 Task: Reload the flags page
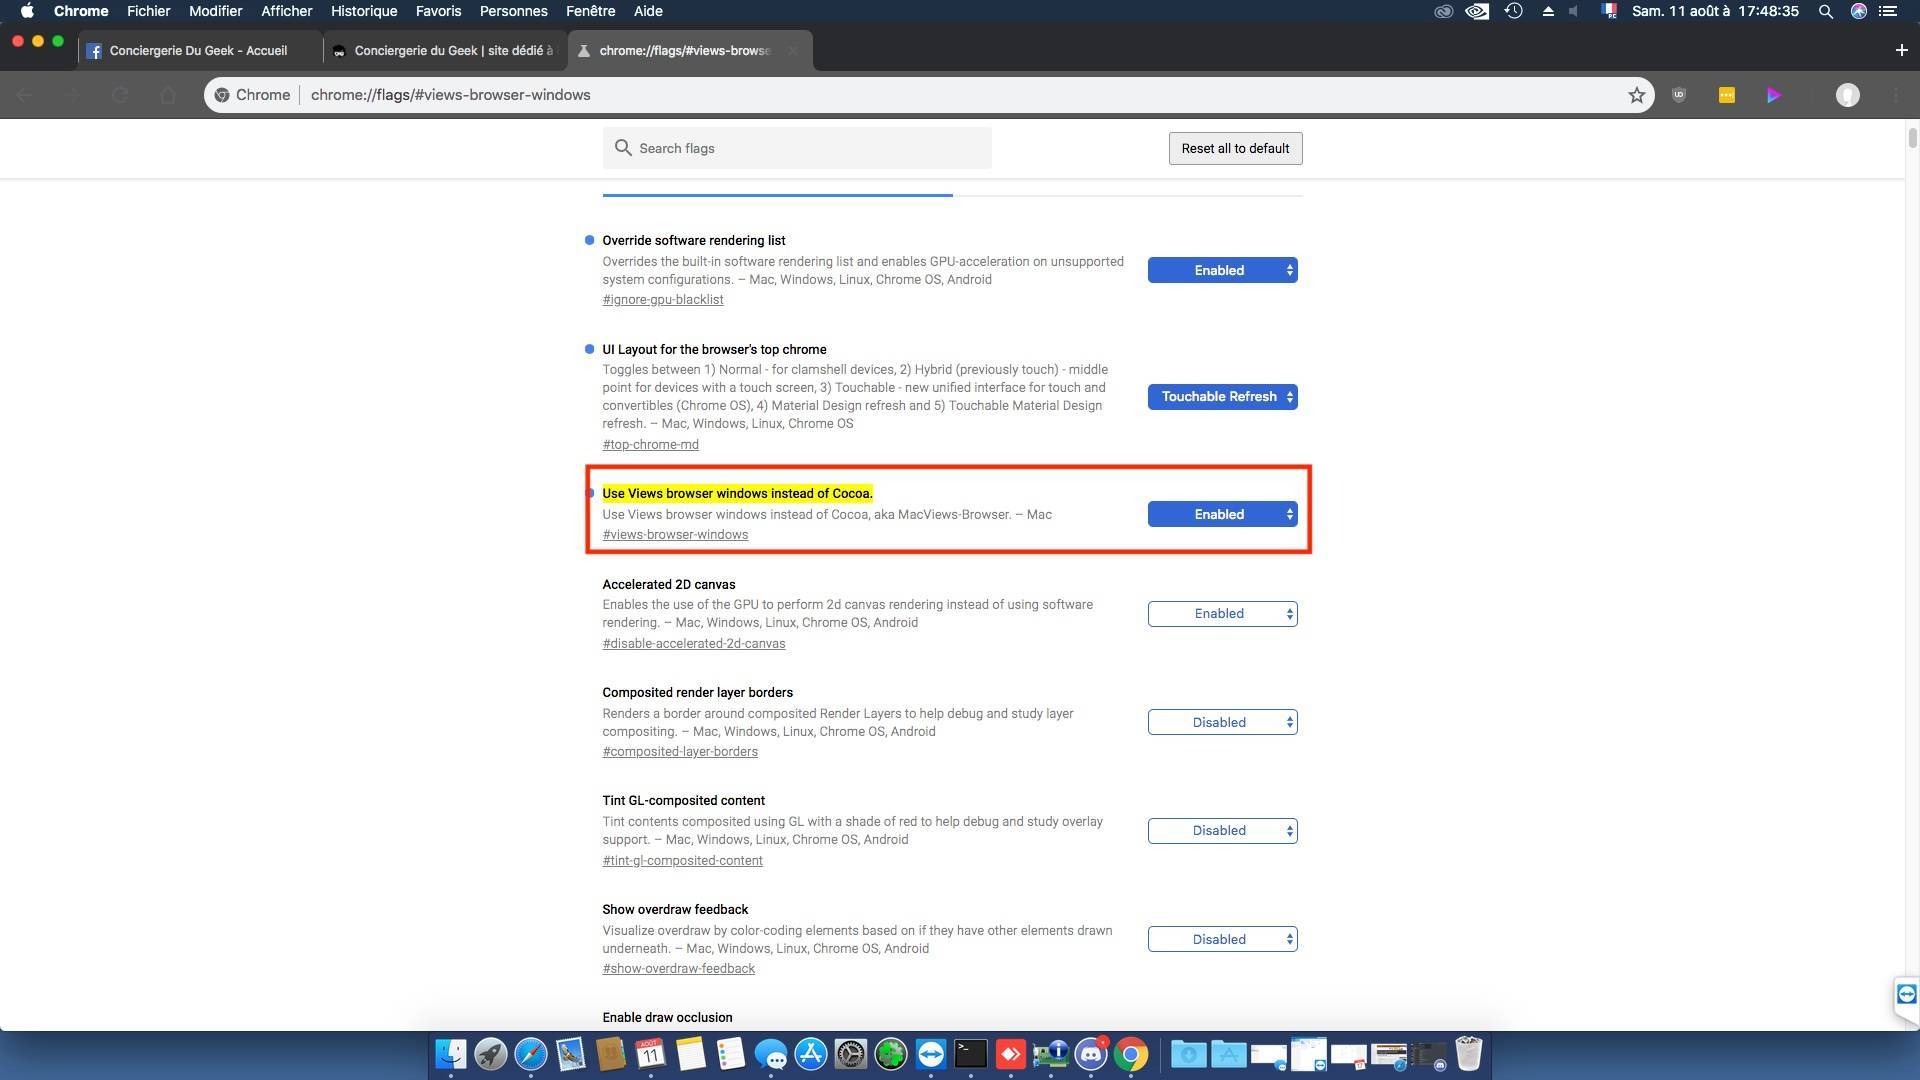coord(120,95)
